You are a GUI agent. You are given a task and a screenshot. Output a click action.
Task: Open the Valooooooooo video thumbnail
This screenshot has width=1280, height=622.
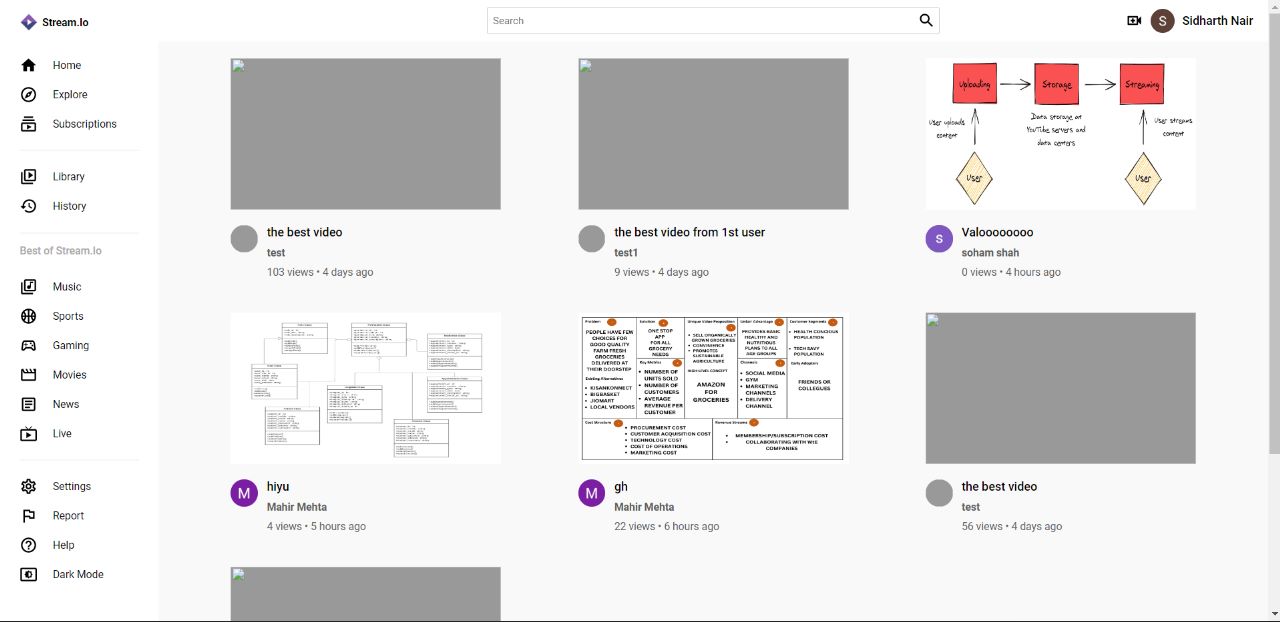pos(1060,133)
